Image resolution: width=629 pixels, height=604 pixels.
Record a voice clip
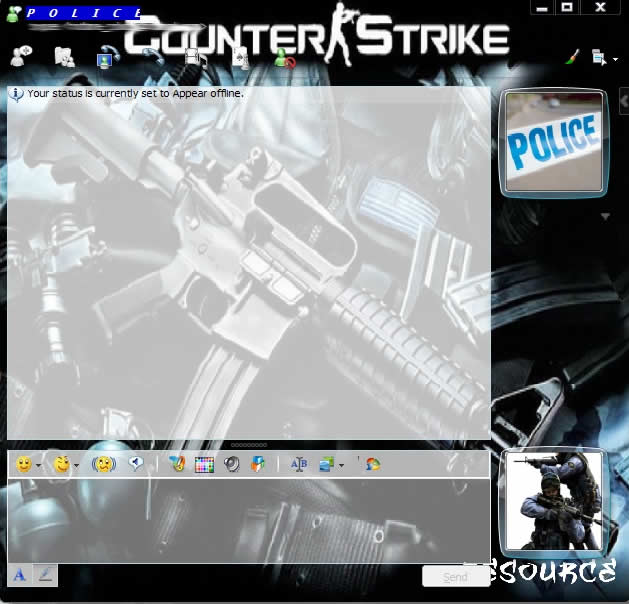[x=136, y=464]
